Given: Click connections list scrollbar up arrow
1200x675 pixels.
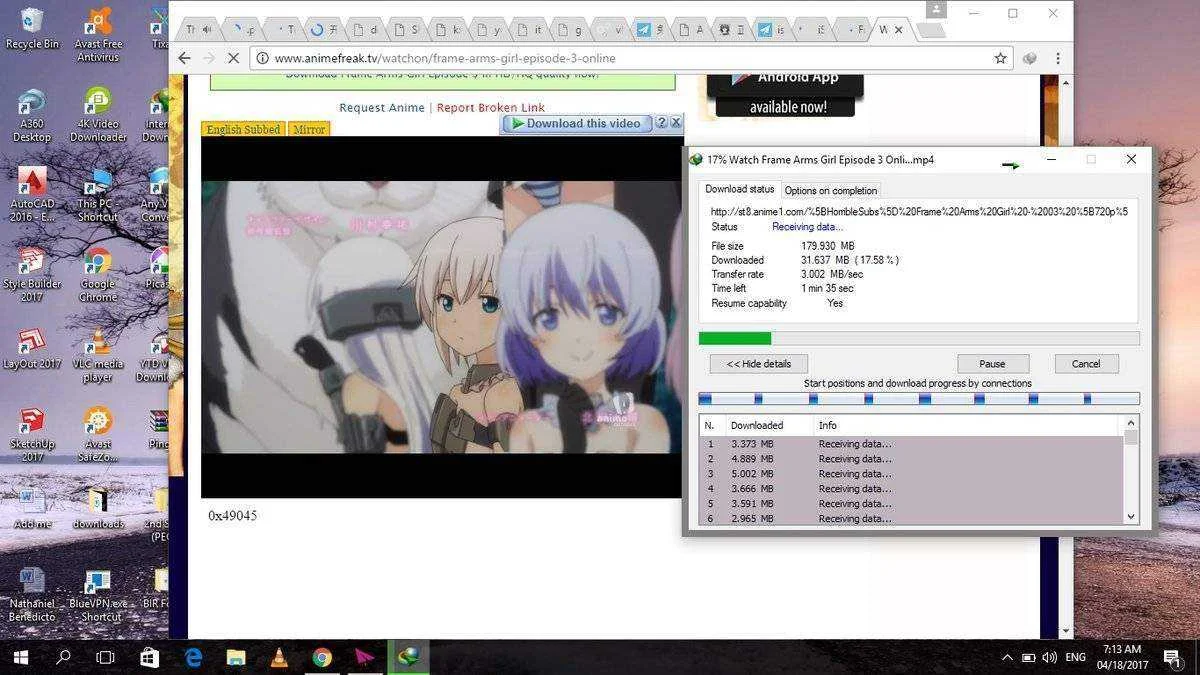Looking at the screenshot, I should click(x=1131, y=424).
